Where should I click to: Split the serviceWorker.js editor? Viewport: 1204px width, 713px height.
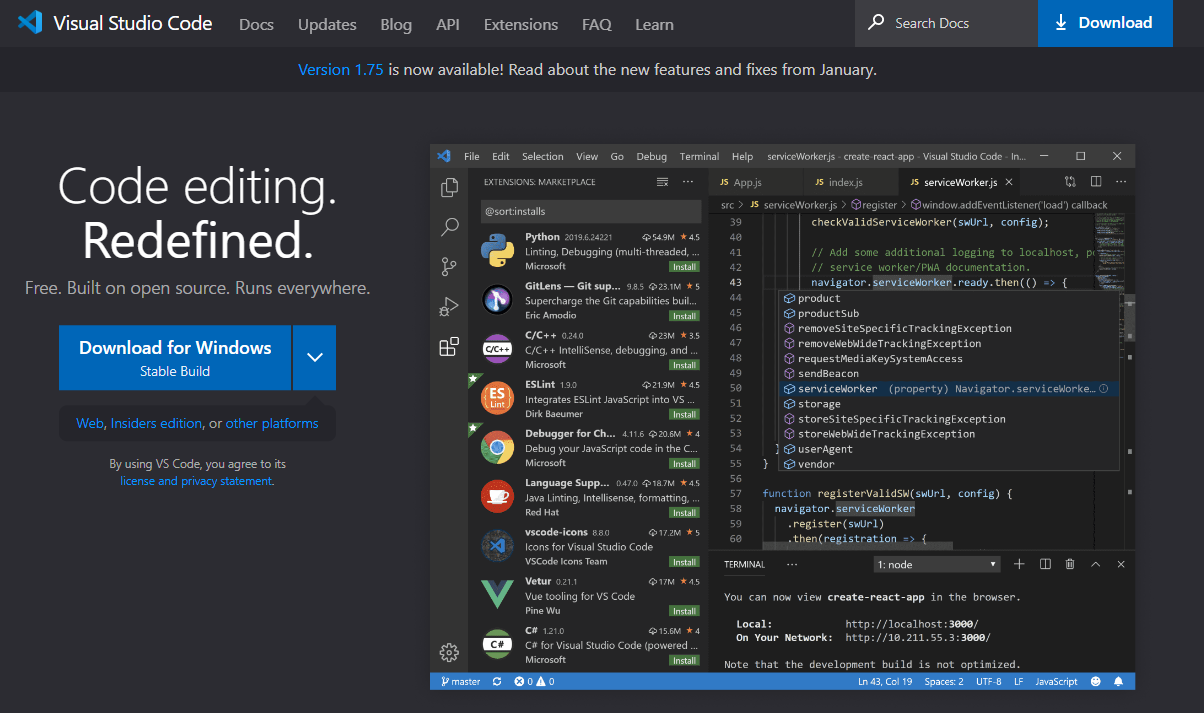[x=1094, y=181]
